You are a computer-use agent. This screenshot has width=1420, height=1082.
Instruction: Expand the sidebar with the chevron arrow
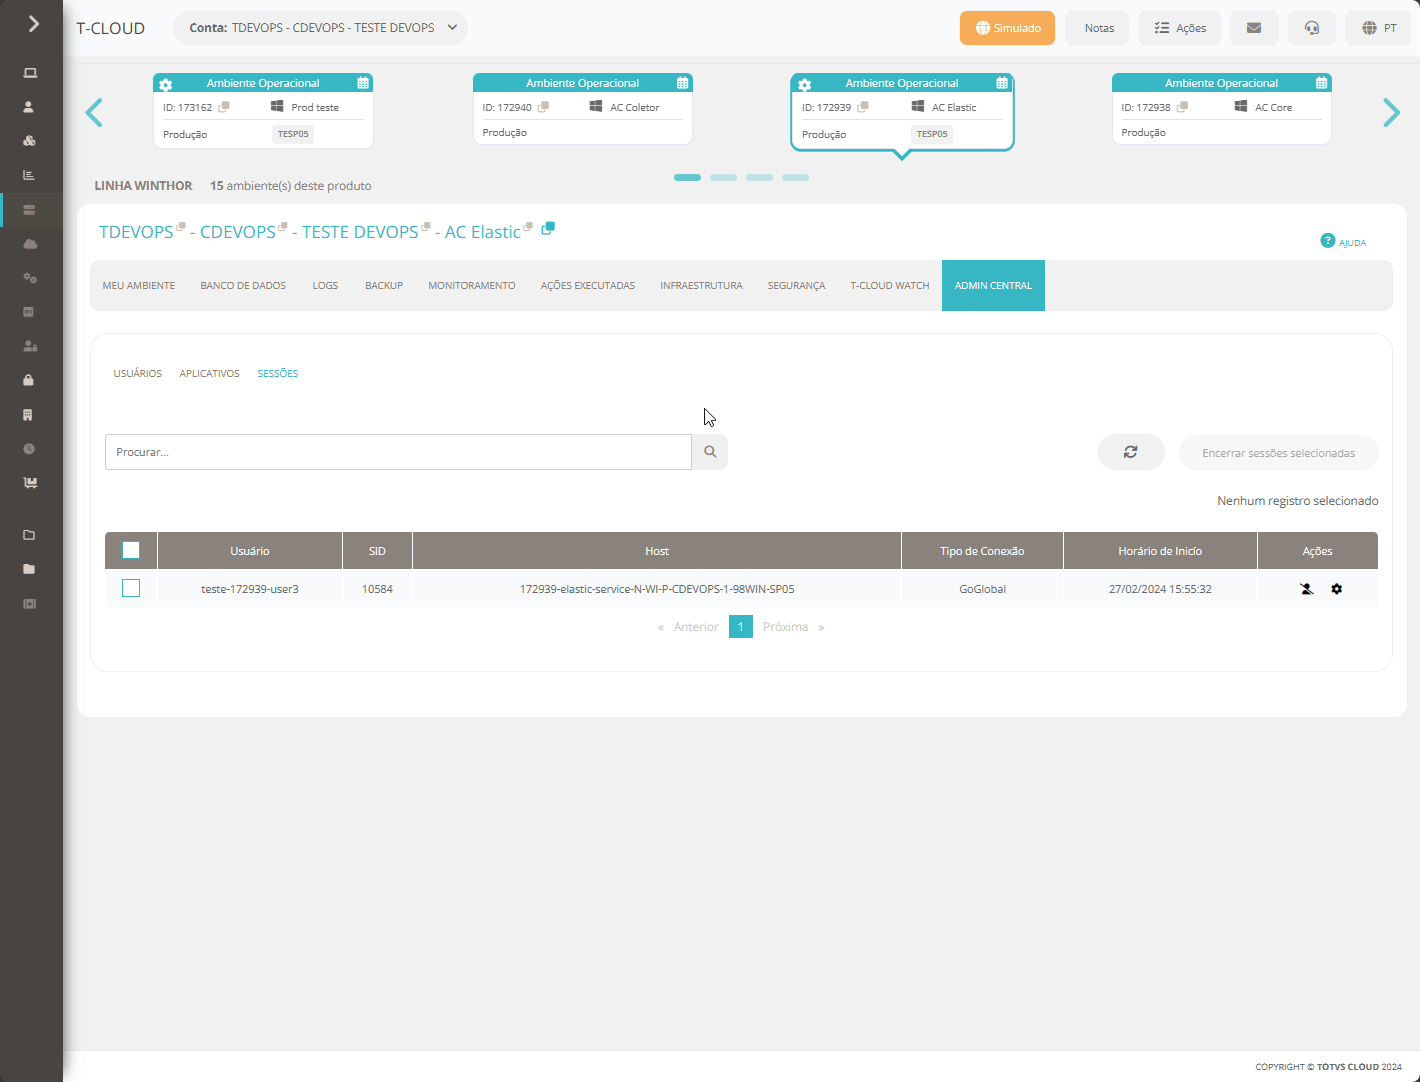[x=34, y=23]
